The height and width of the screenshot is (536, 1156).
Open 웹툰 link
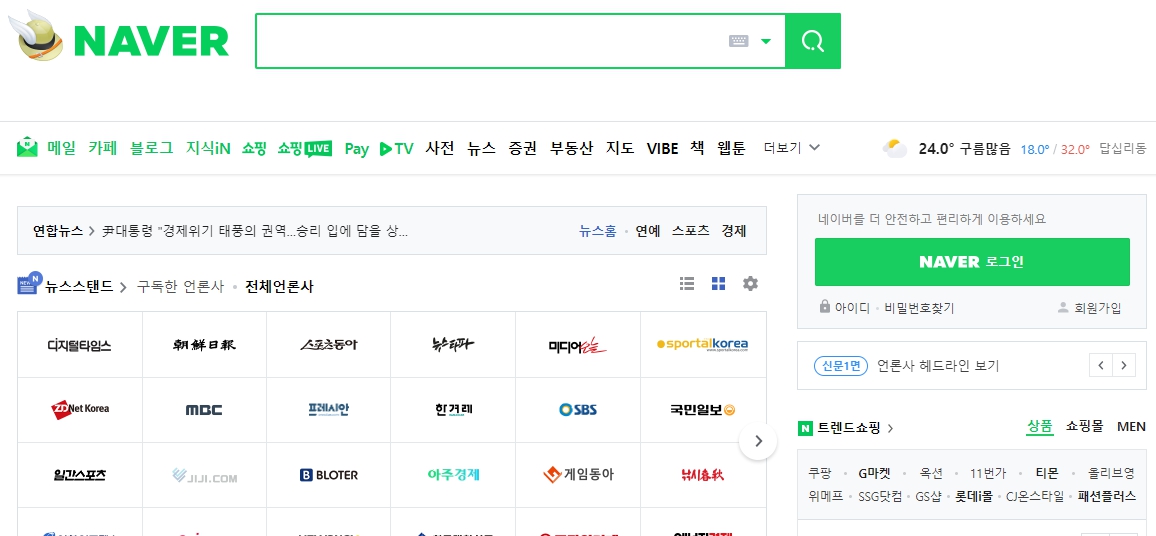click(x=731, y=148)
